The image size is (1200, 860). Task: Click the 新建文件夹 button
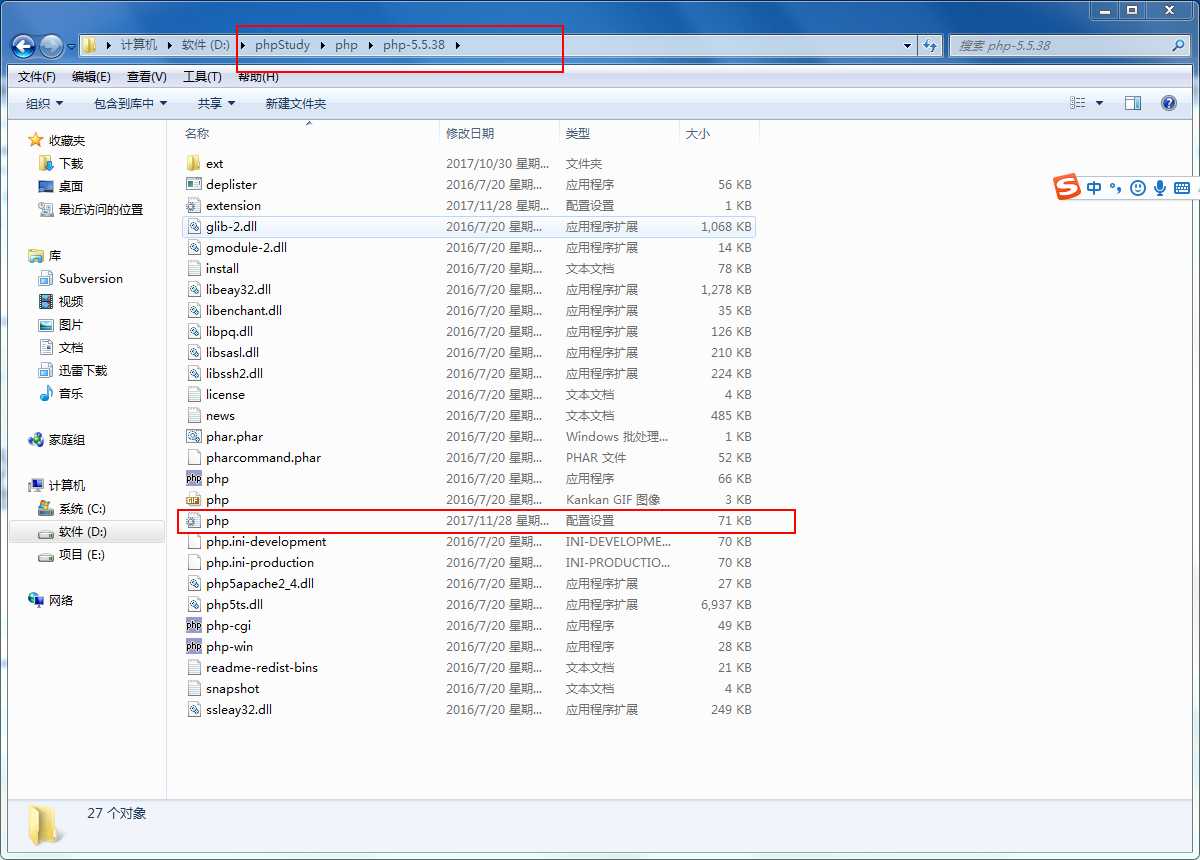[296, 103]
